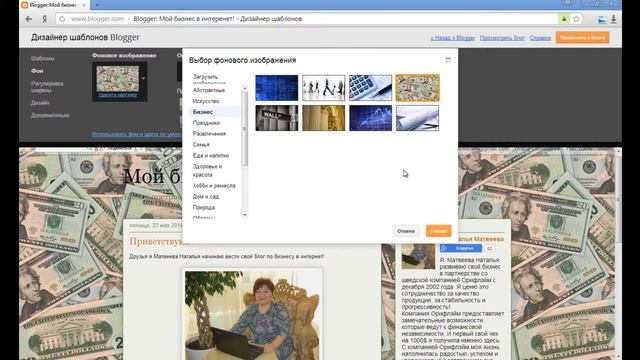
Task: Bookmark page with the star icon
Action: point(576,19)
